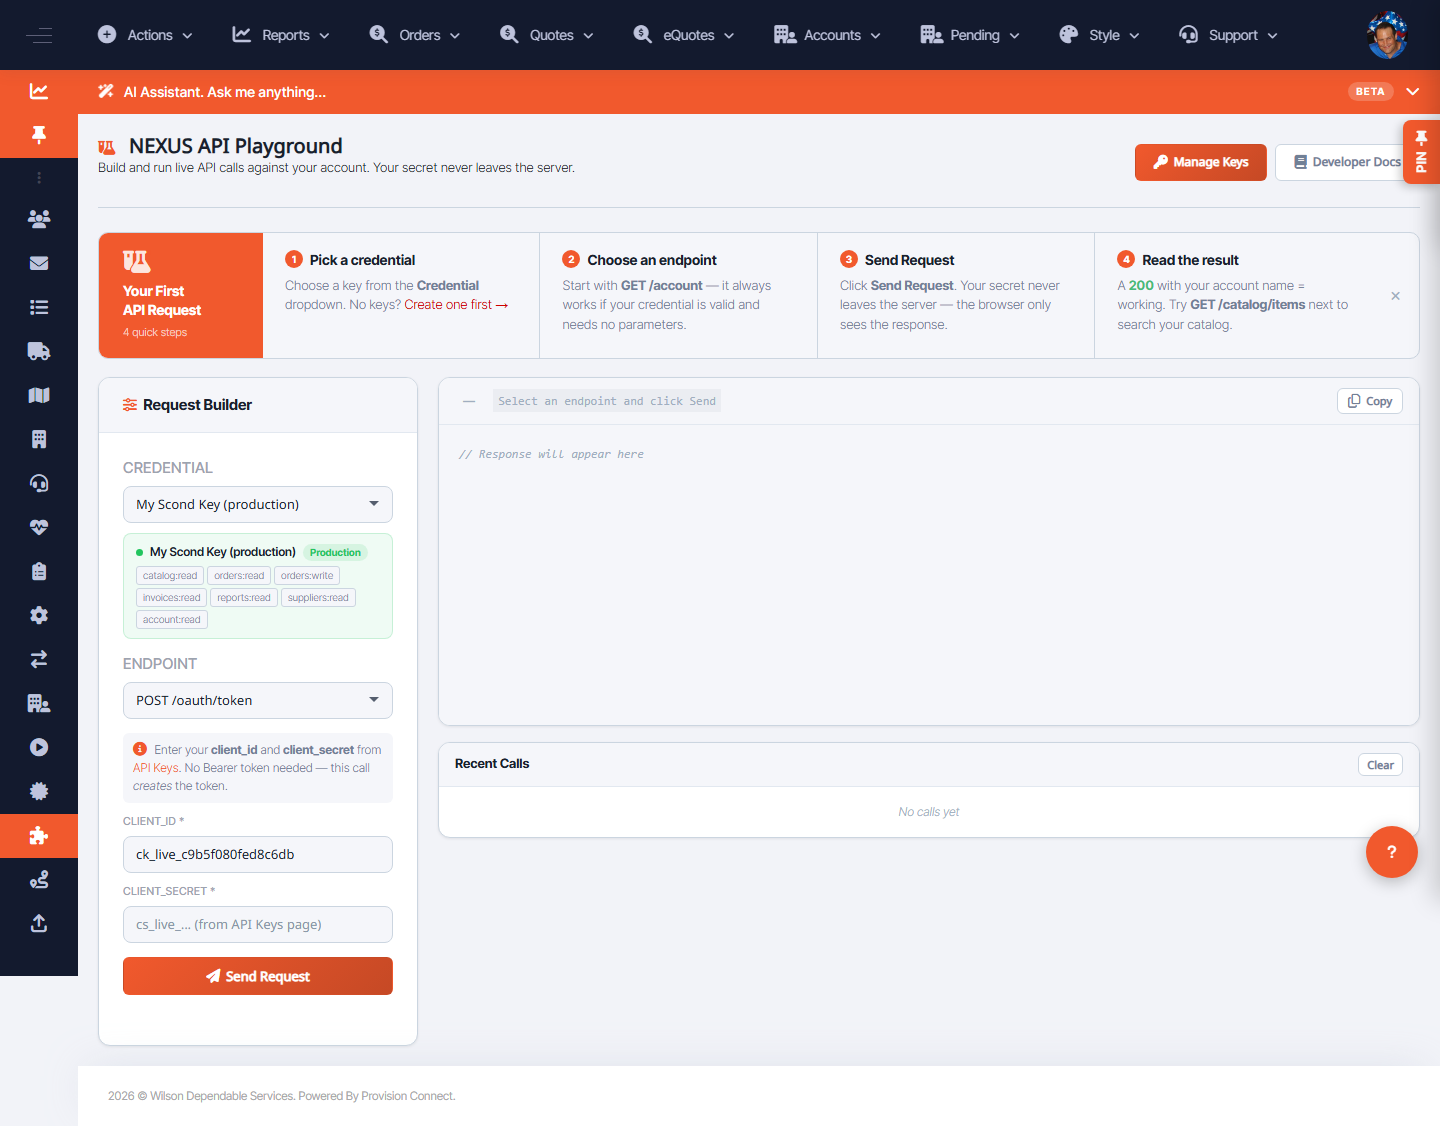Click the Send Request button
Screen dimensions: 1440x1126
coord(258,976)
